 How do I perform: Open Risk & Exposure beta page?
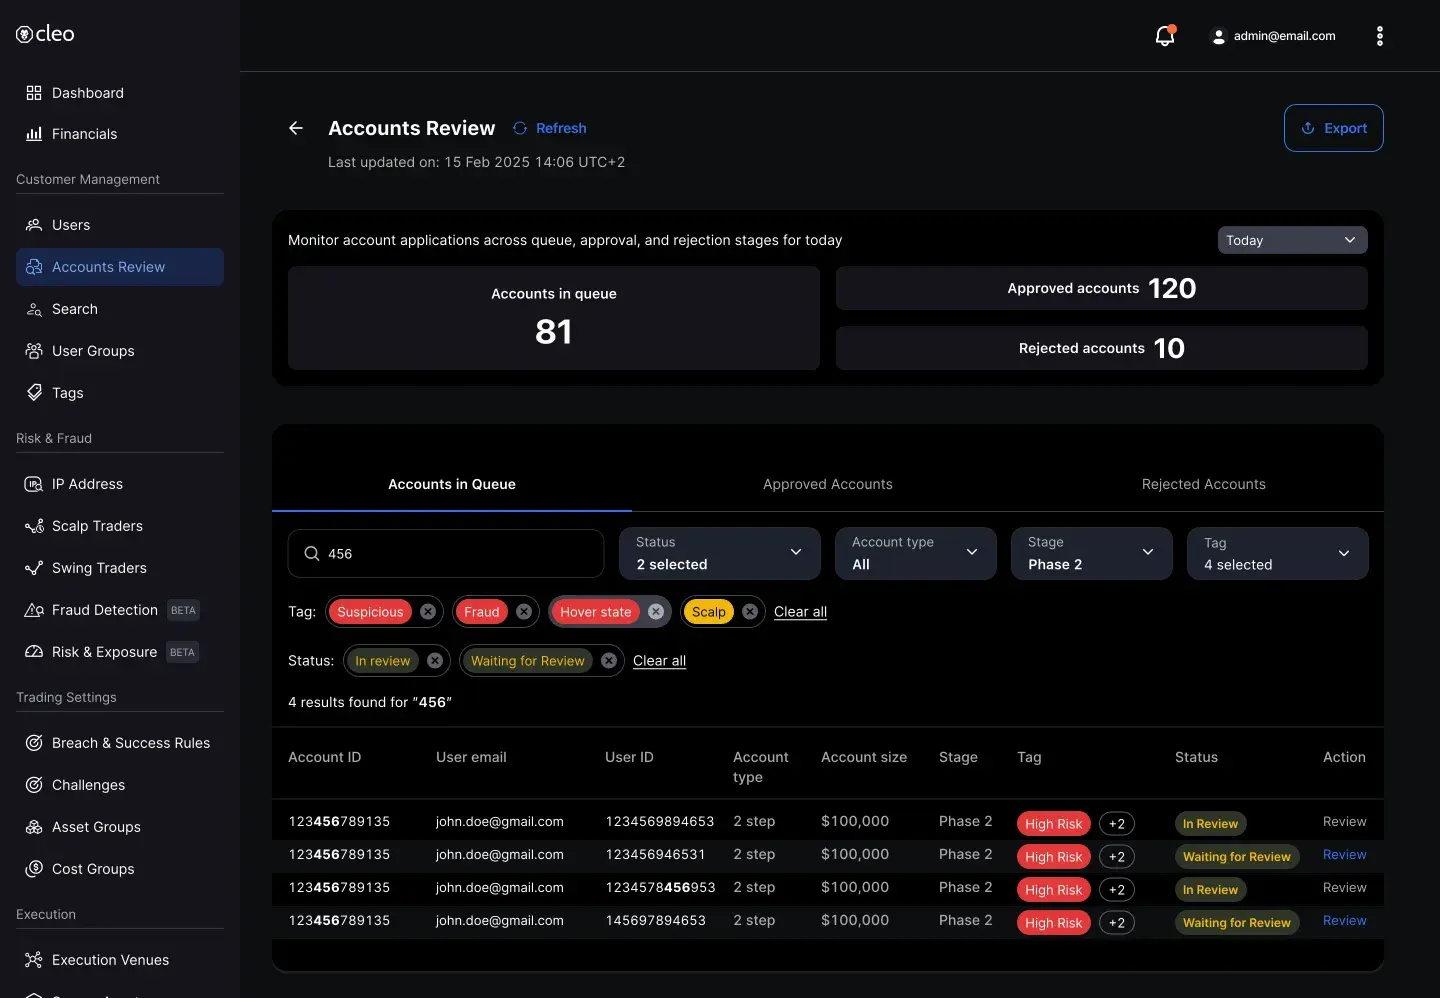(x=120, y=652)
